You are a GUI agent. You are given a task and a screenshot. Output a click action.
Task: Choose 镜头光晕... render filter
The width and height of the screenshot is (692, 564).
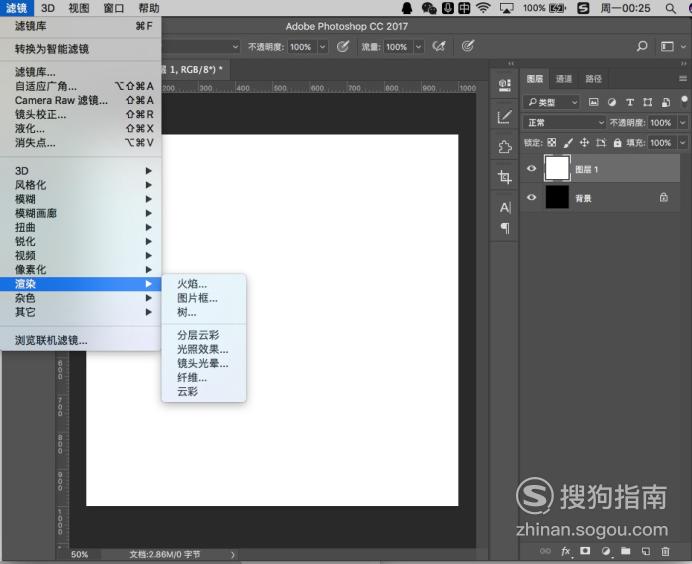[204, 363]
